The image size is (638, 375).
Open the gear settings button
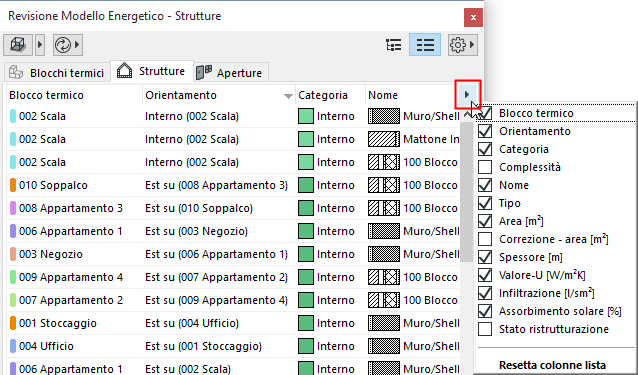pos(463,45)
